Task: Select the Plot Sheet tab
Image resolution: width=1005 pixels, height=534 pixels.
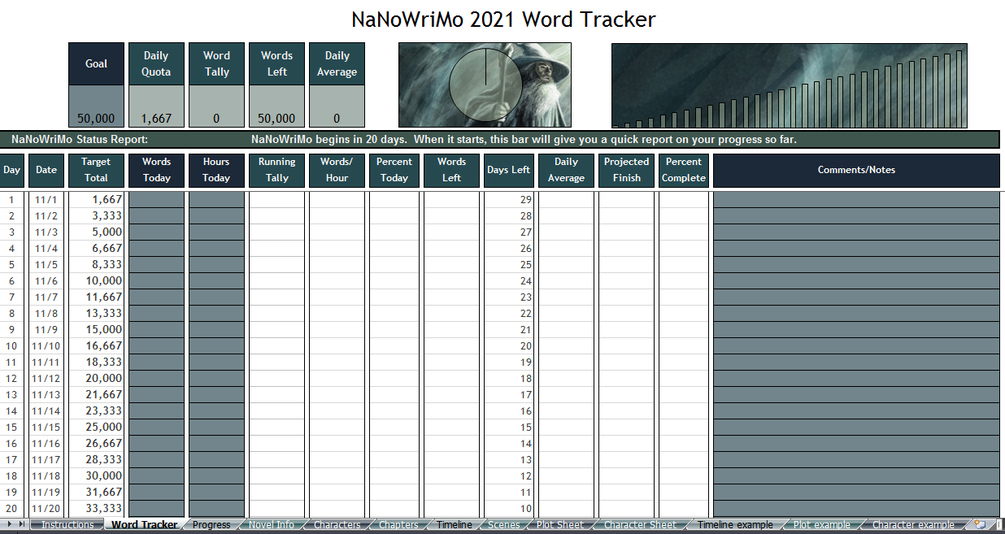Action: coord(560,525)
